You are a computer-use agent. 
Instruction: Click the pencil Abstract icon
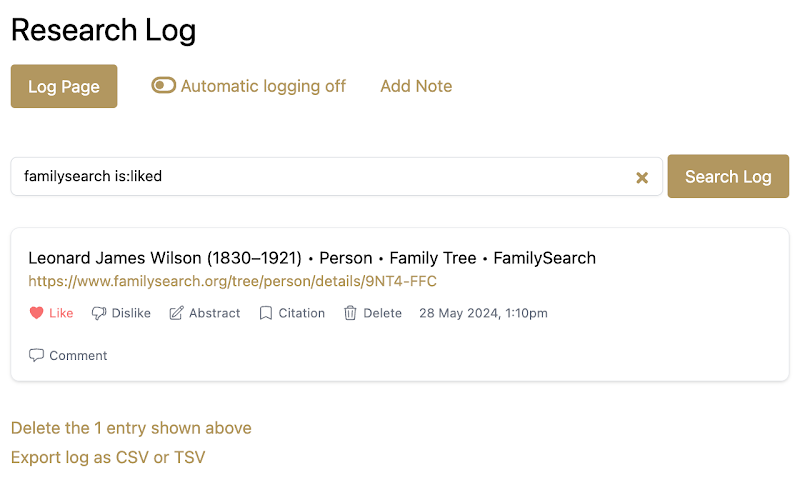tap(176, 313)
